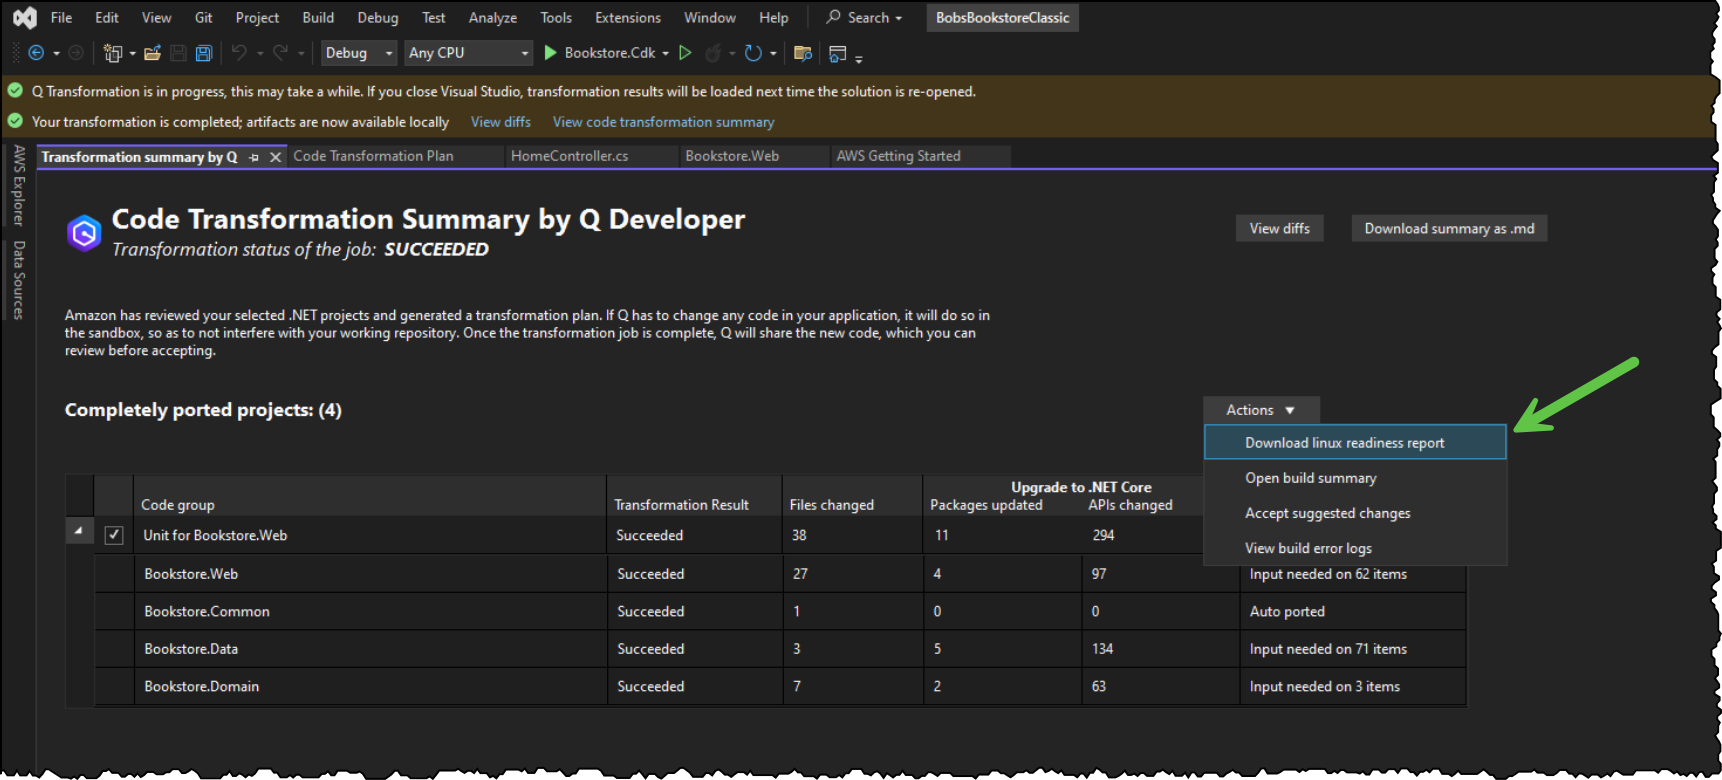Click View diffs link in notification bar
This screenshot has width=1722, height=780.
(501, 122)
